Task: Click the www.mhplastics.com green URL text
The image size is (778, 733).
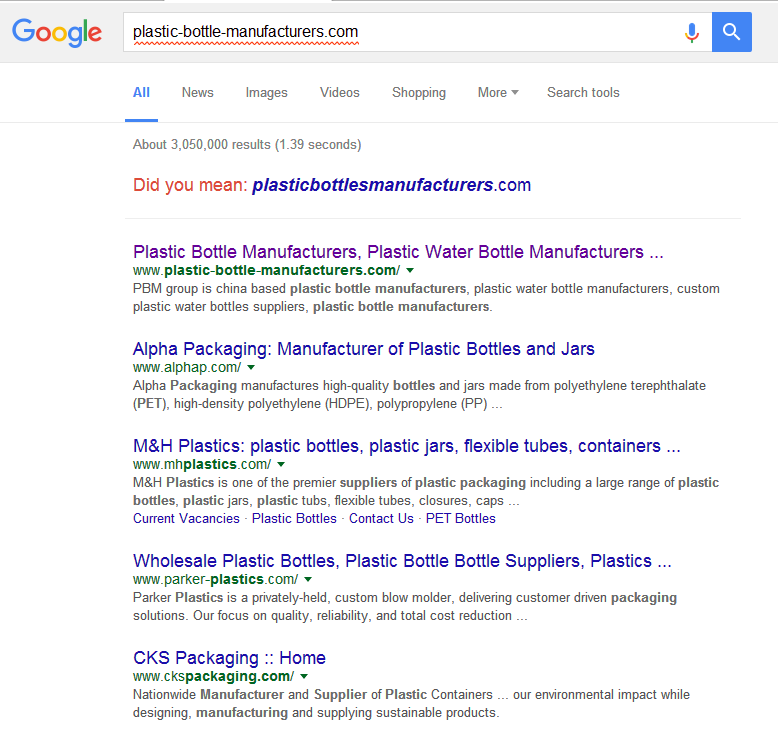Action: (x=202, y=465)
